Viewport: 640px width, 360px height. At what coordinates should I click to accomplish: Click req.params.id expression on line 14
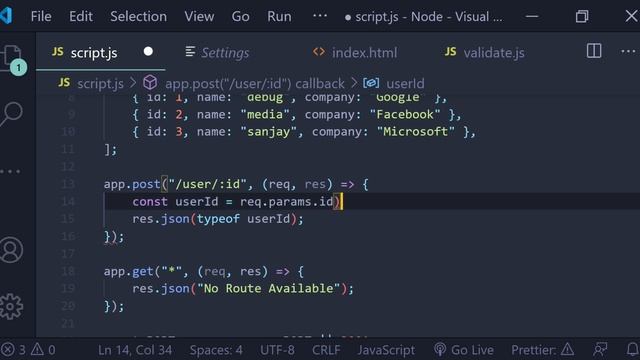coord(287,202)
